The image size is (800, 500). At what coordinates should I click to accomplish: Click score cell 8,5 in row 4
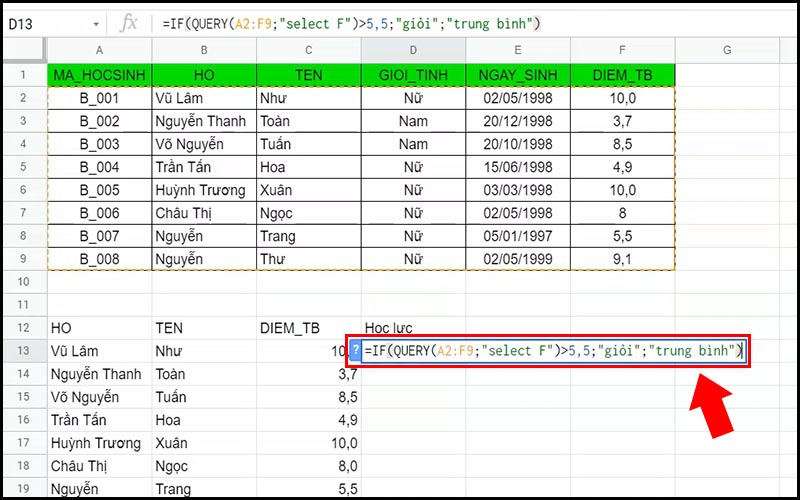(622, 144)
